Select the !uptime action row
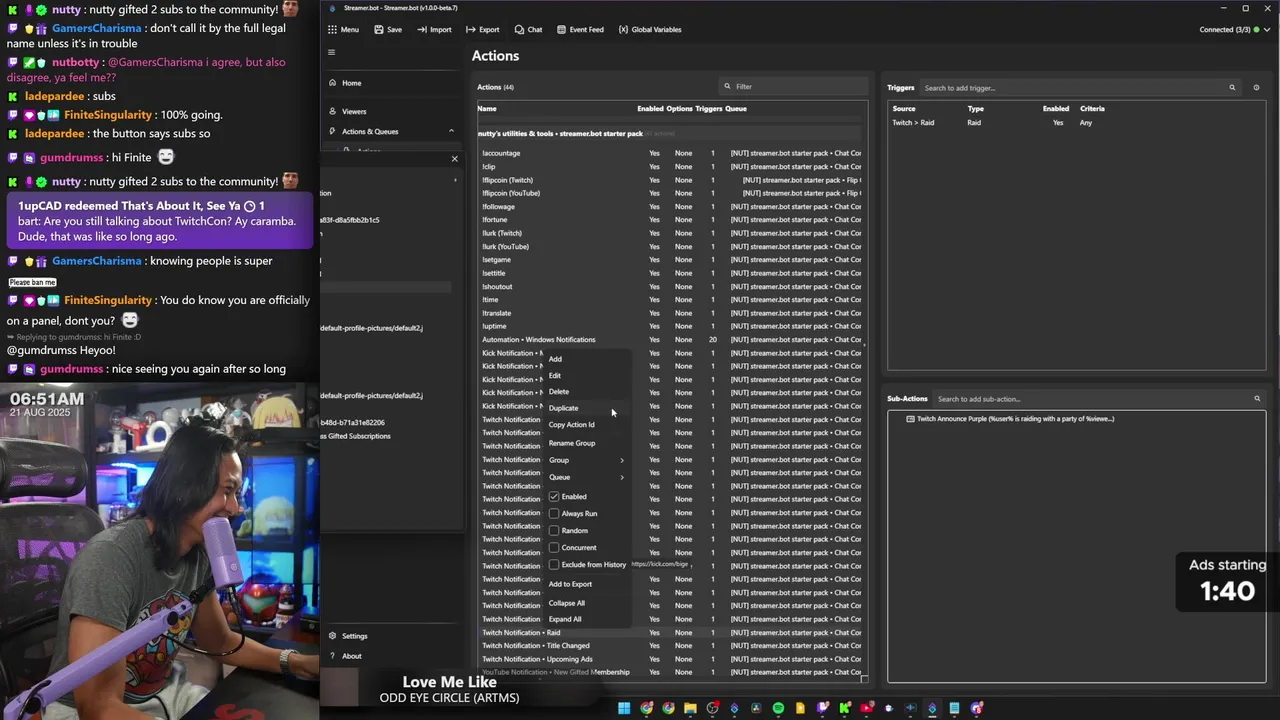The image size is (1280, 720). [x=670, y=326]
